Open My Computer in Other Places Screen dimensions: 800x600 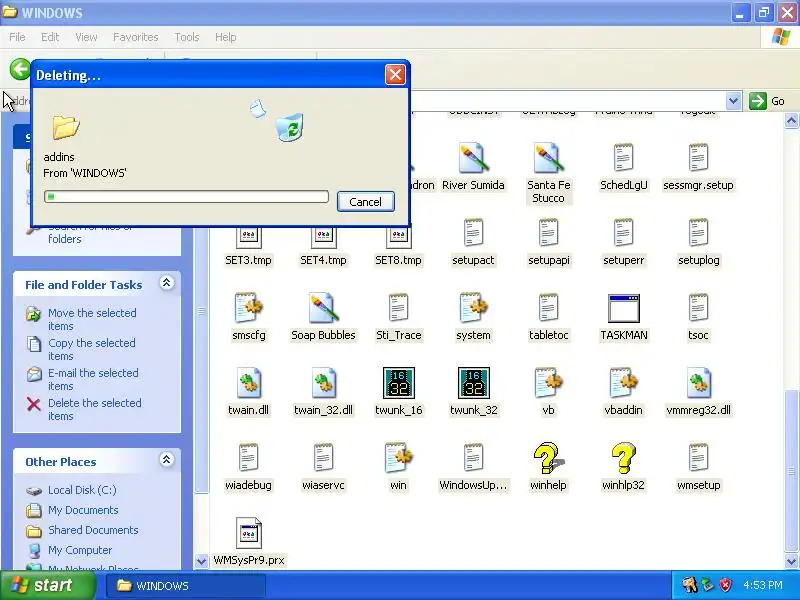click(80, 550)
